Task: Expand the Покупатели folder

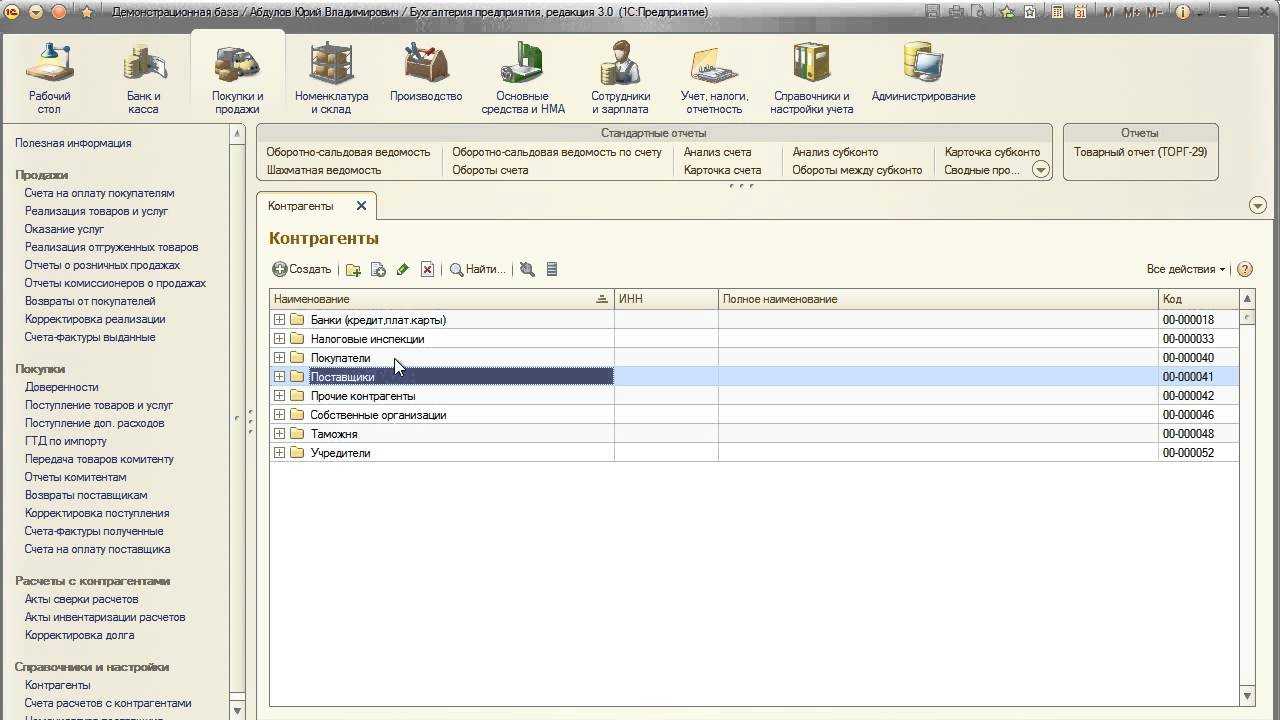Action: pyautogui.click(x=279, y=358)
